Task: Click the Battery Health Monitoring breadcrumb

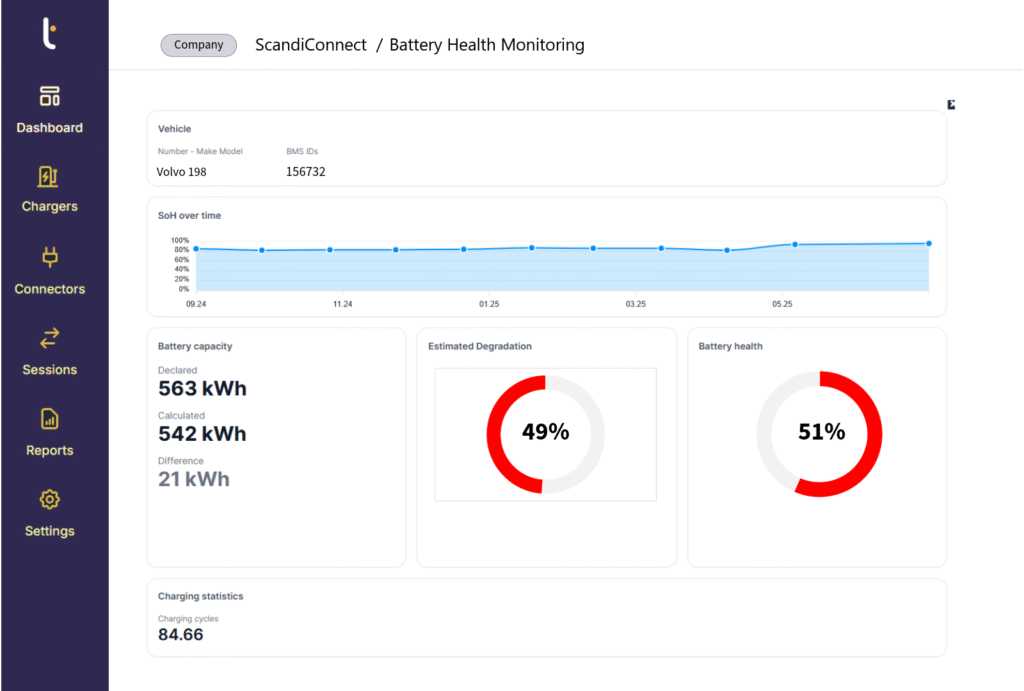Action: [x=487, y=44]
